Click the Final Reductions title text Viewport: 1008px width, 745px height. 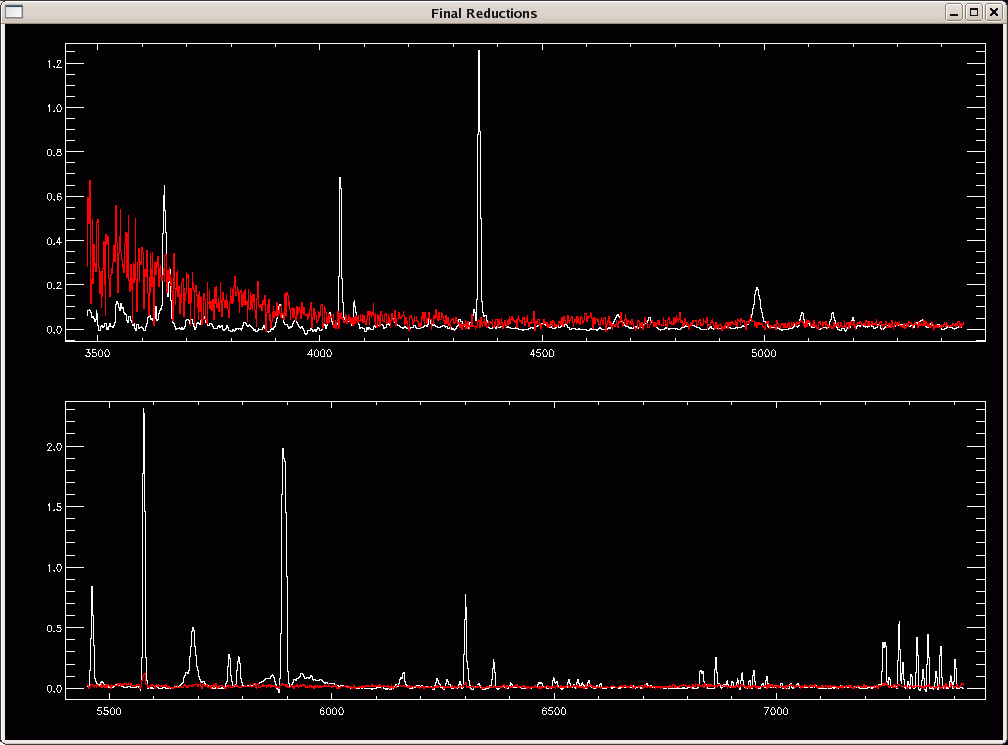484,13
